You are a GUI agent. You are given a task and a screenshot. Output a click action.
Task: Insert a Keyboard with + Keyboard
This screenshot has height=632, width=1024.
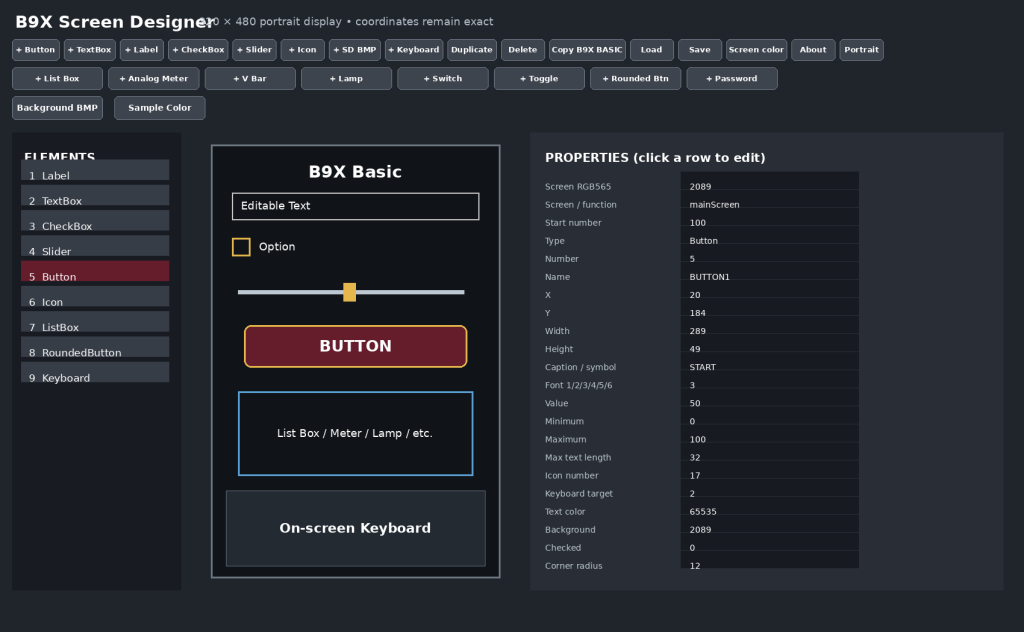[414, 50]
